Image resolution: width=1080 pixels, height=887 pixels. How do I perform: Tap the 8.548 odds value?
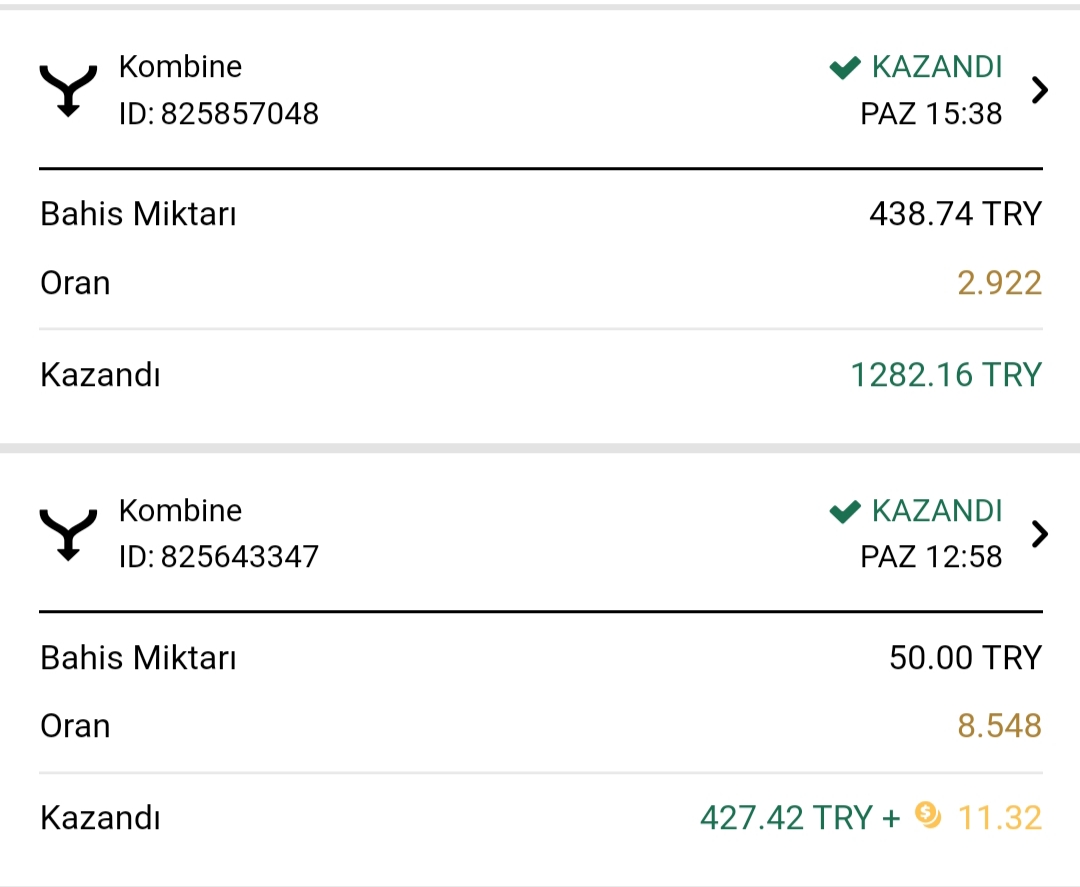click(999, 726)
